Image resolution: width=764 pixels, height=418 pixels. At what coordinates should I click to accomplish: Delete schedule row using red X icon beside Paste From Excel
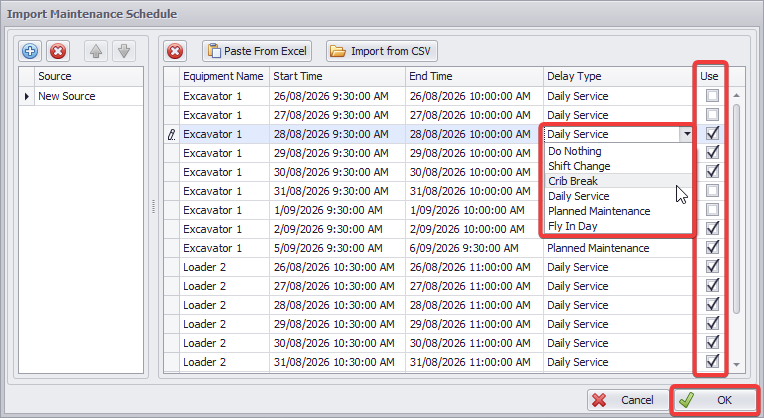pyautogui.click(x=175, y=51)
